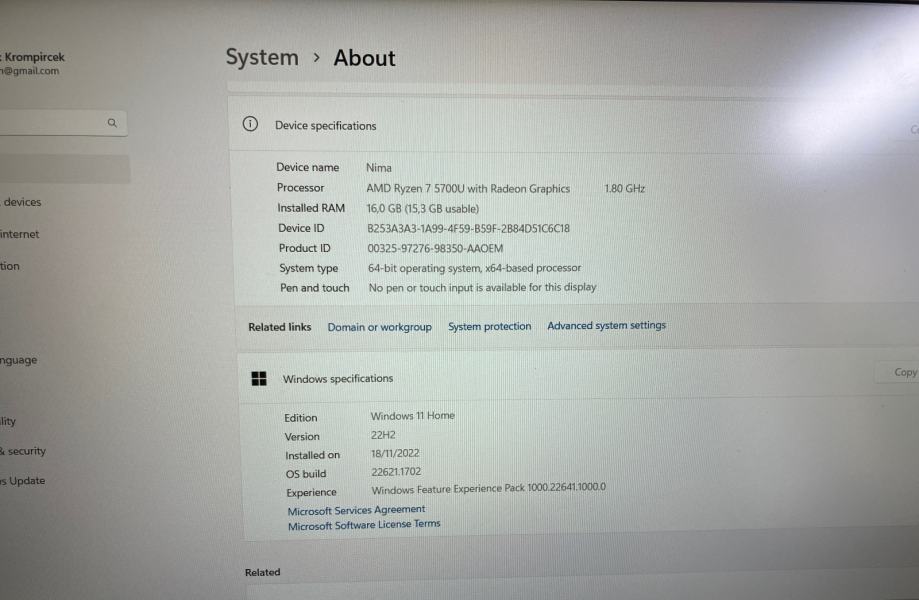Click the Krompircek account name
The height and width of the screenshot is (600, 919).
[33, 57]
